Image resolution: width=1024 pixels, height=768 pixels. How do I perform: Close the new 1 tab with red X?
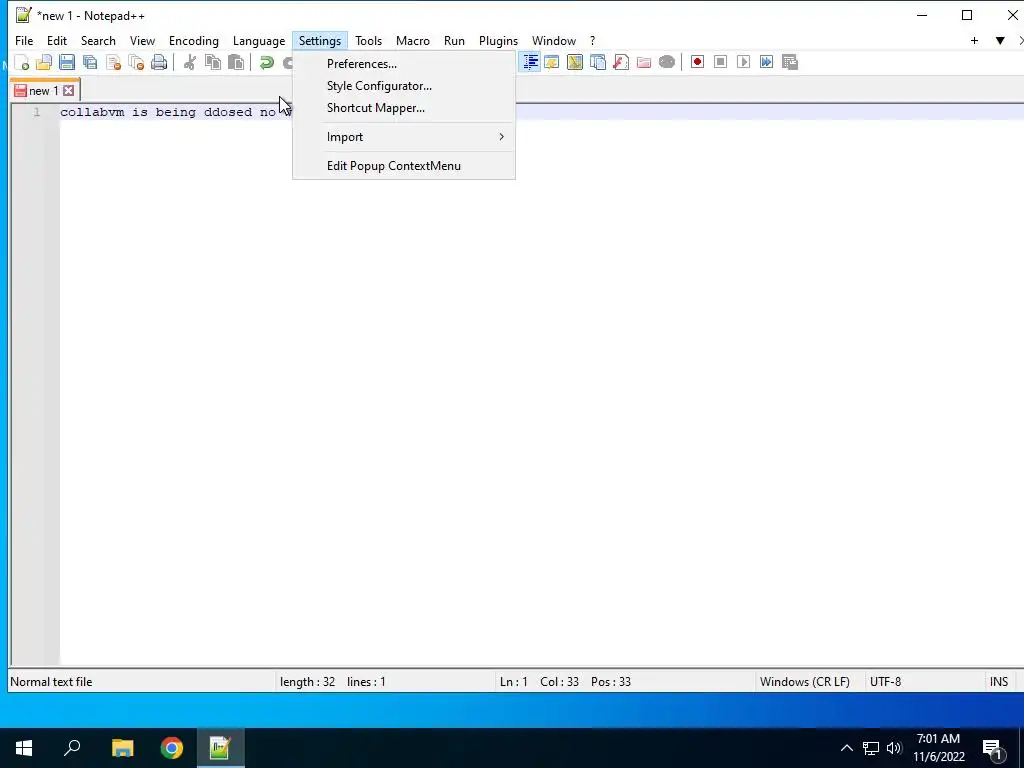[x=69, y=90]
